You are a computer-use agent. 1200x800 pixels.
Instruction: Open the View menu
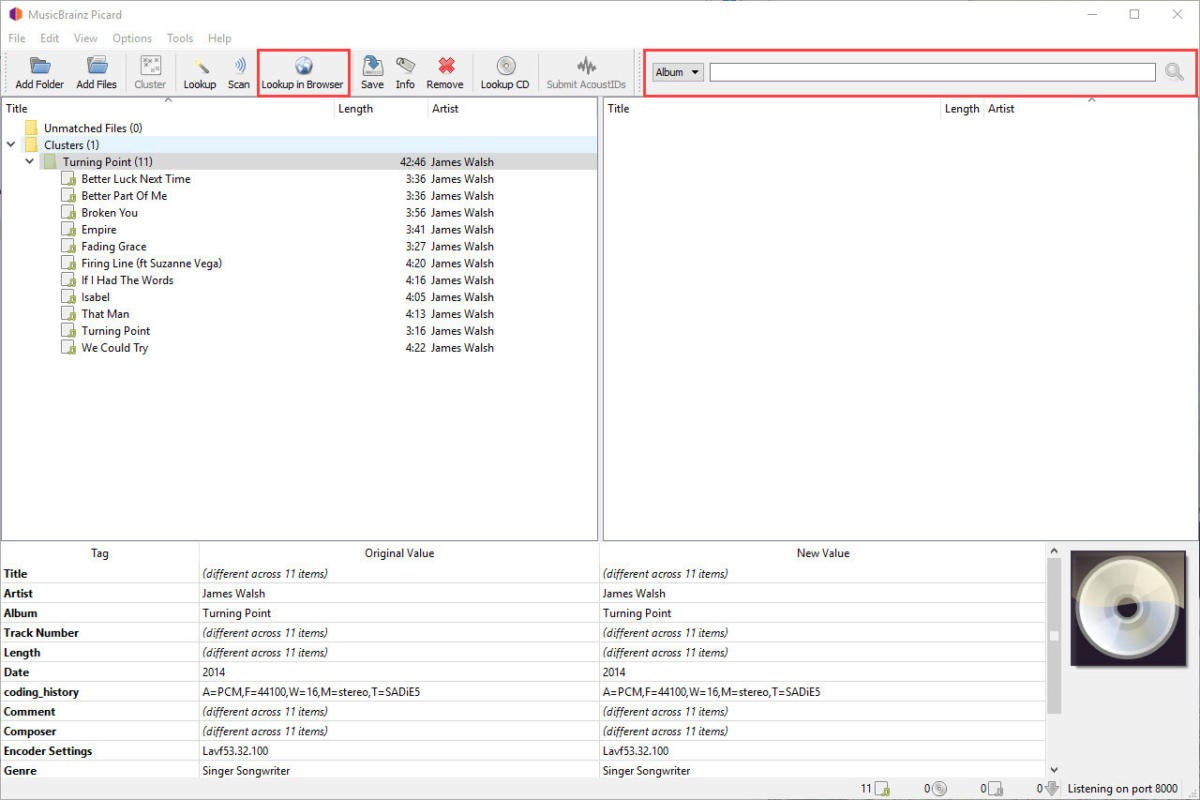point(85,38)
